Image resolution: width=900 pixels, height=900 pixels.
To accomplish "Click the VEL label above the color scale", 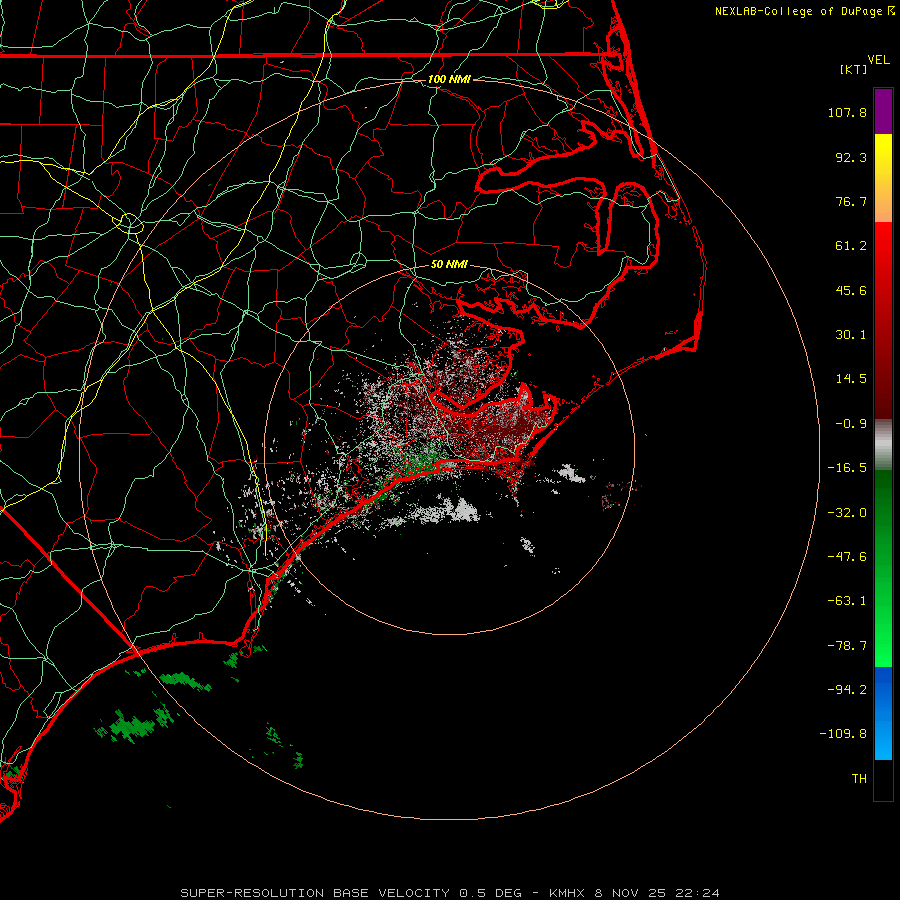I will [879, 60].
